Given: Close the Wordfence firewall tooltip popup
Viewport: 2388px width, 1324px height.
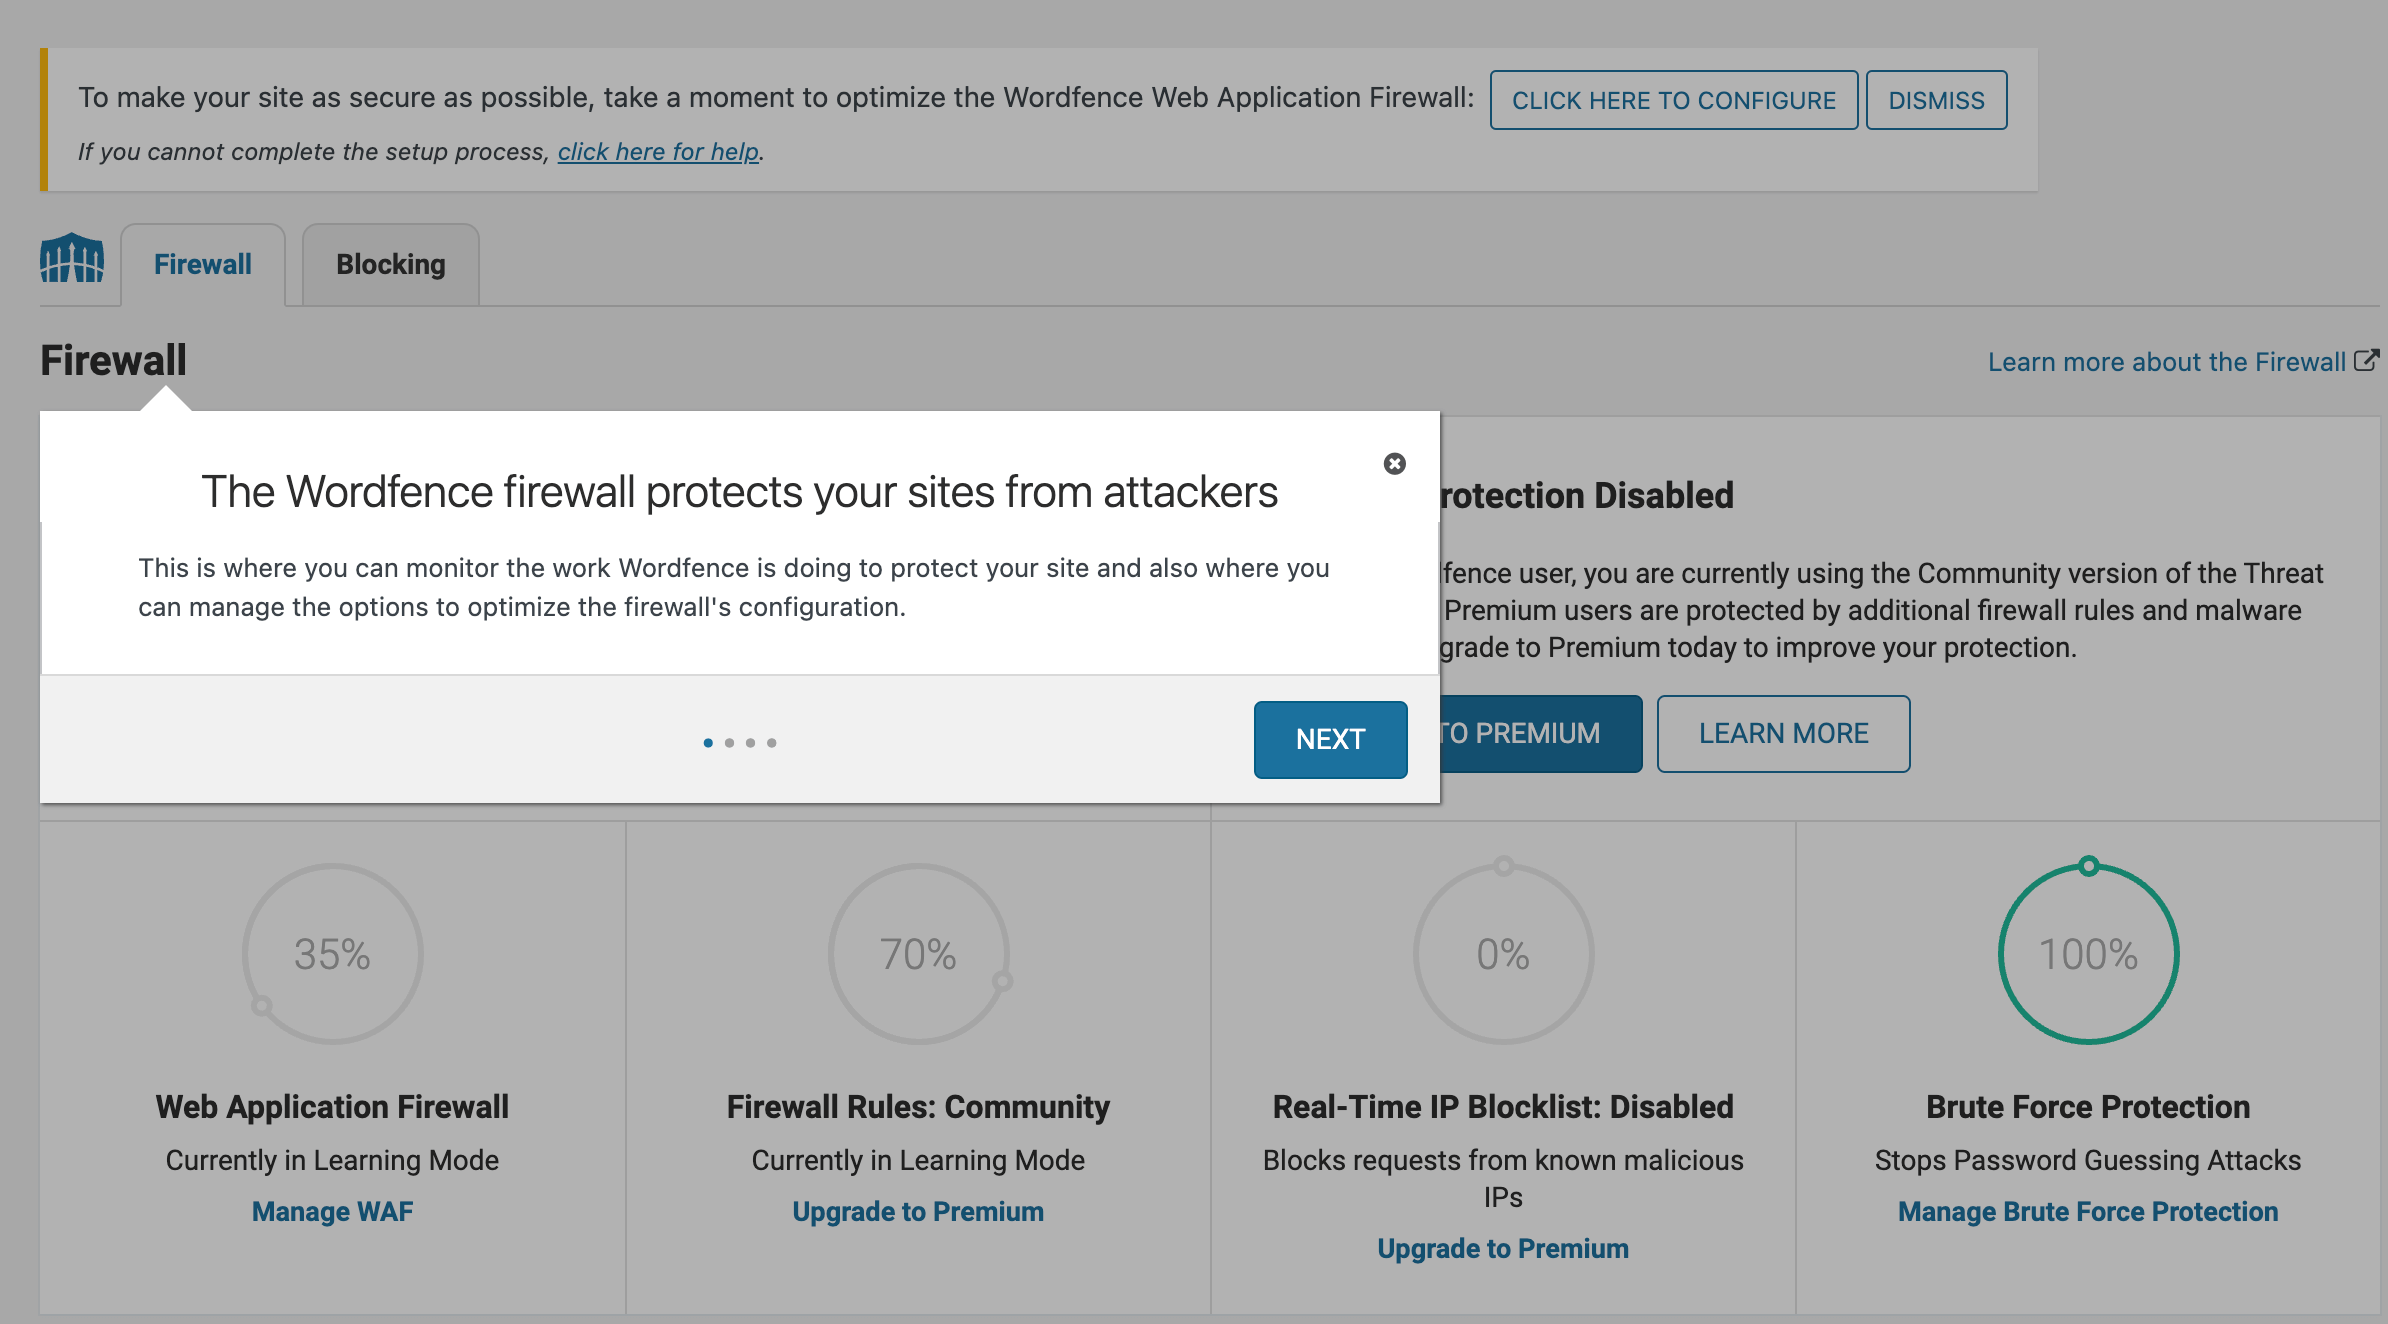Looking at the screenshot, I should pyautogui.click(x=1394, y=463).
